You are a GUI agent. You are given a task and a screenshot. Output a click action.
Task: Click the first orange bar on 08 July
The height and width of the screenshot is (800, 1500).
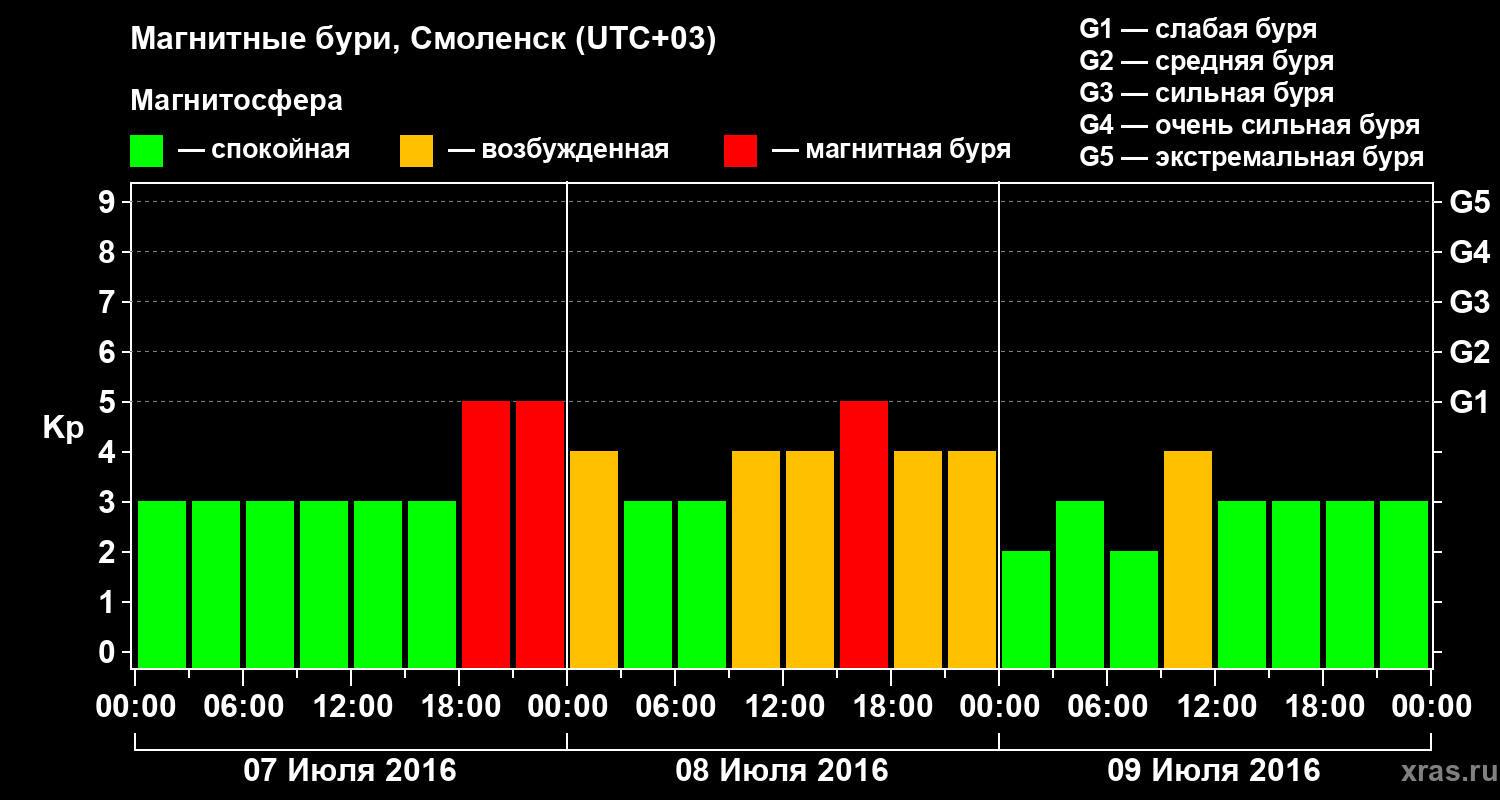[x=594, y=560]
